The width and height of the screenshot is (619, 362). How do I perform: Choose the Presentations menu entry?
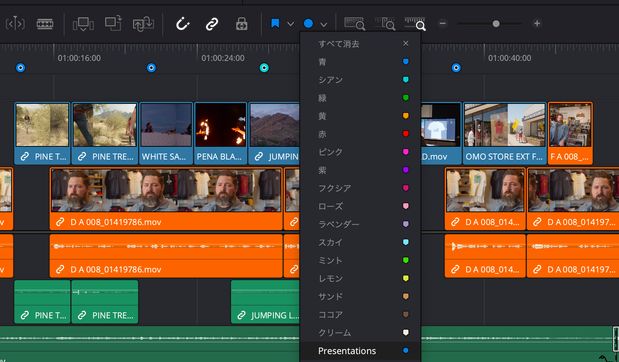pos(360,351)
